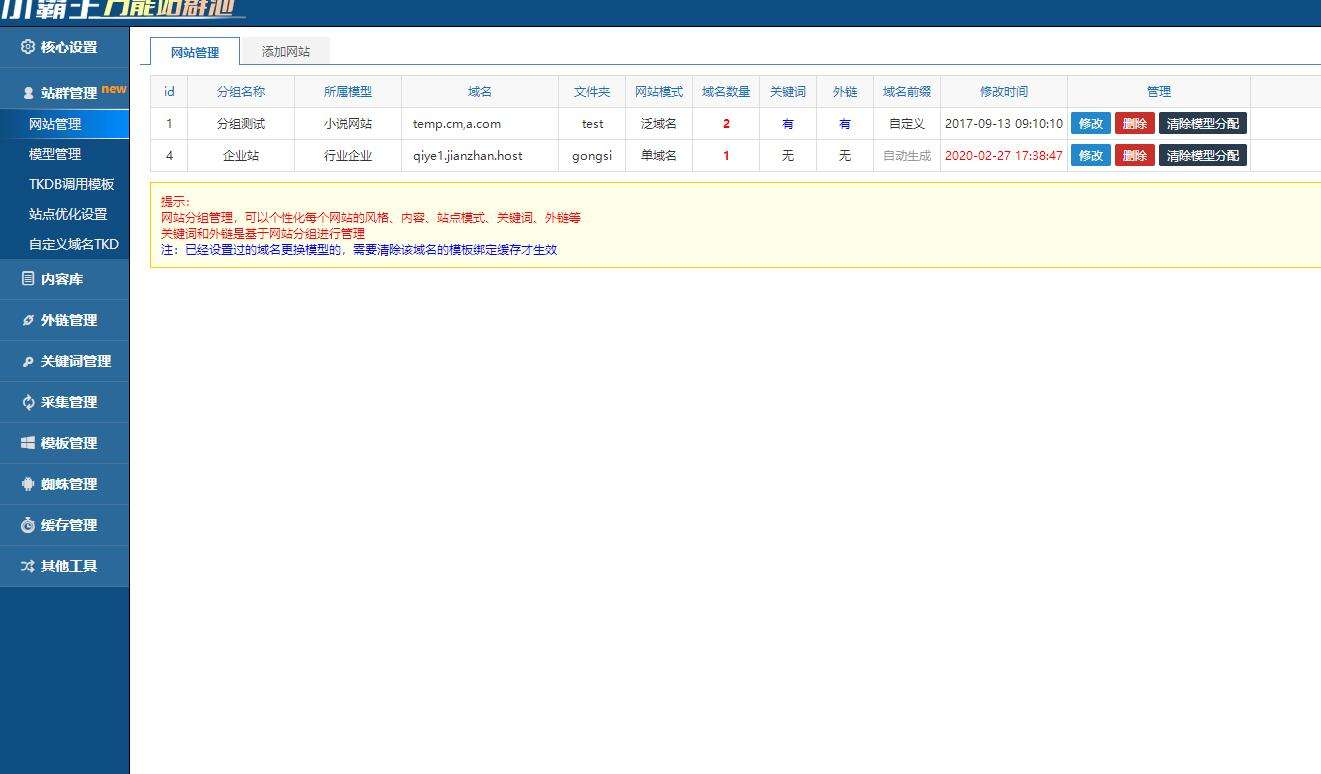Click the android icon beside 蜘蛛管理
Screen dimensions: 1321x774
click(x=28, y=484)
